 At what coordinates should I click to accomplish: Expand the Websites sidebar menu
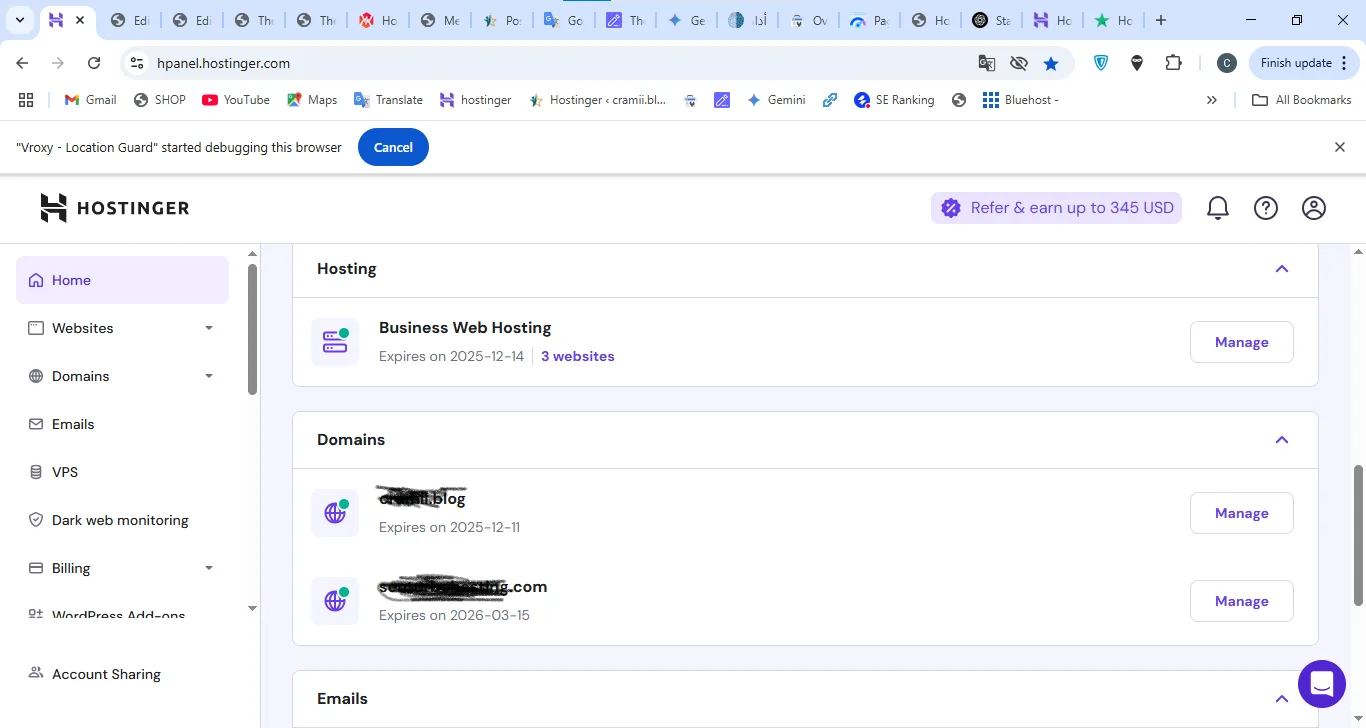coord(208,328)
